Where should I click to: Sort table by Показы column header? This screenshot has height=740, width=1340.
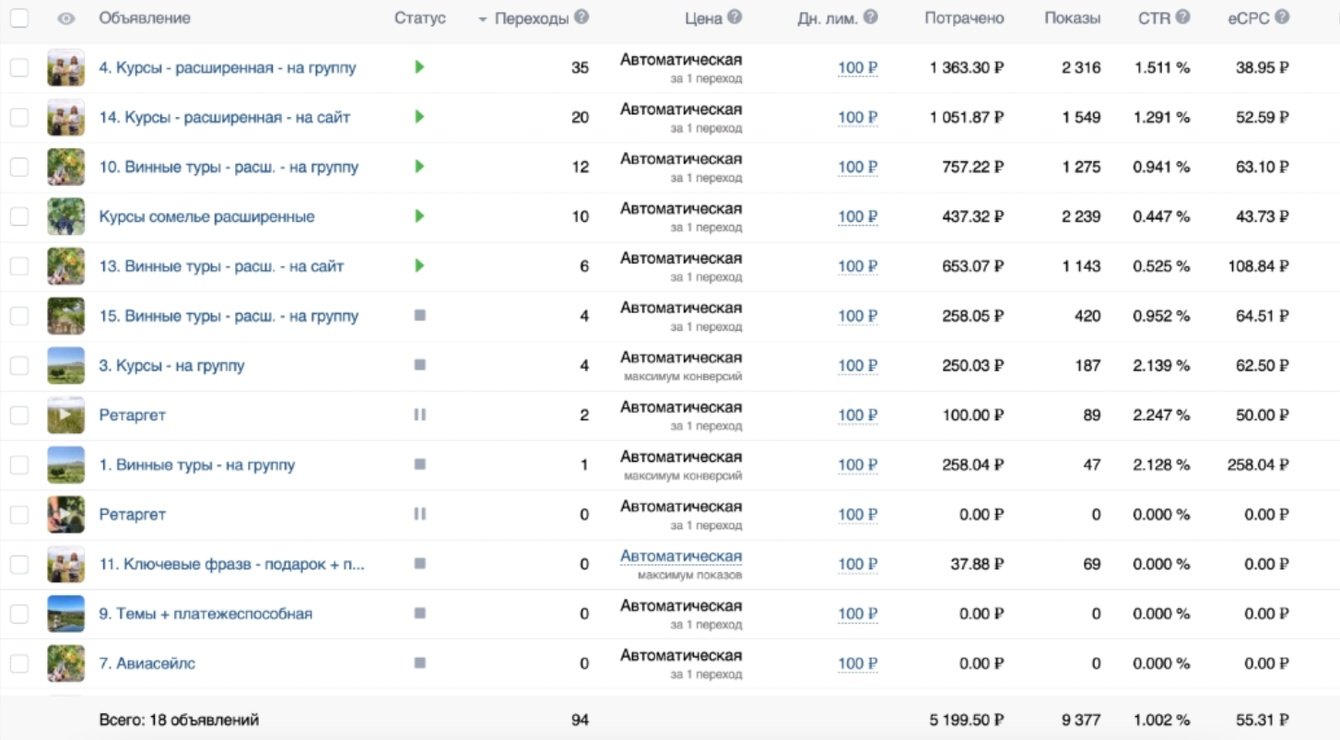[x=1072, y=18]
